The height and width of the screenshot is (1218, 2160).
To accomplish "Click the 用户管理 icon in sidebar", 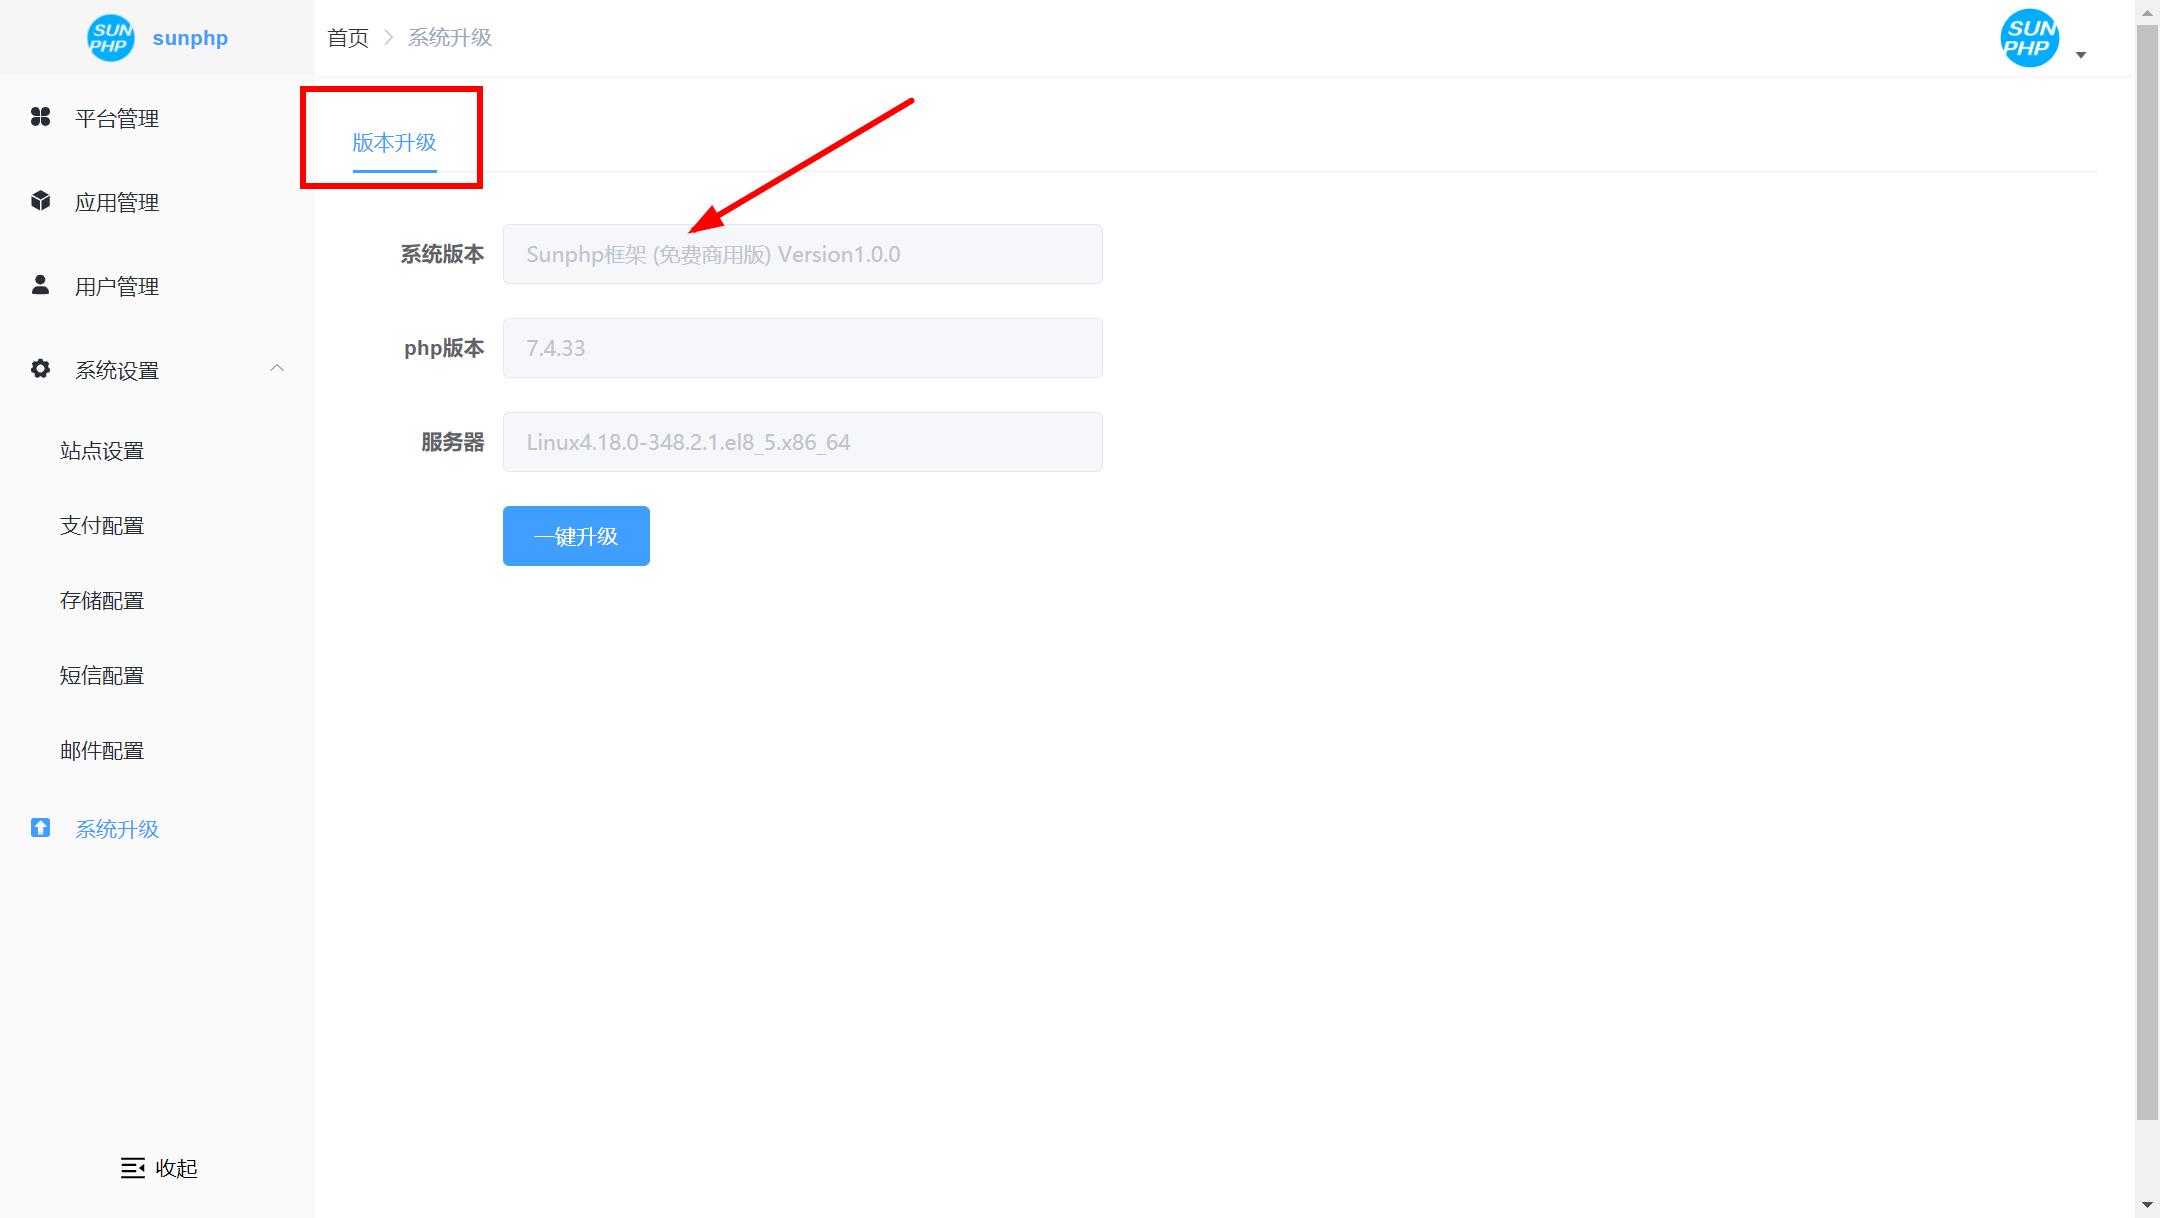I will coord(40,285).
